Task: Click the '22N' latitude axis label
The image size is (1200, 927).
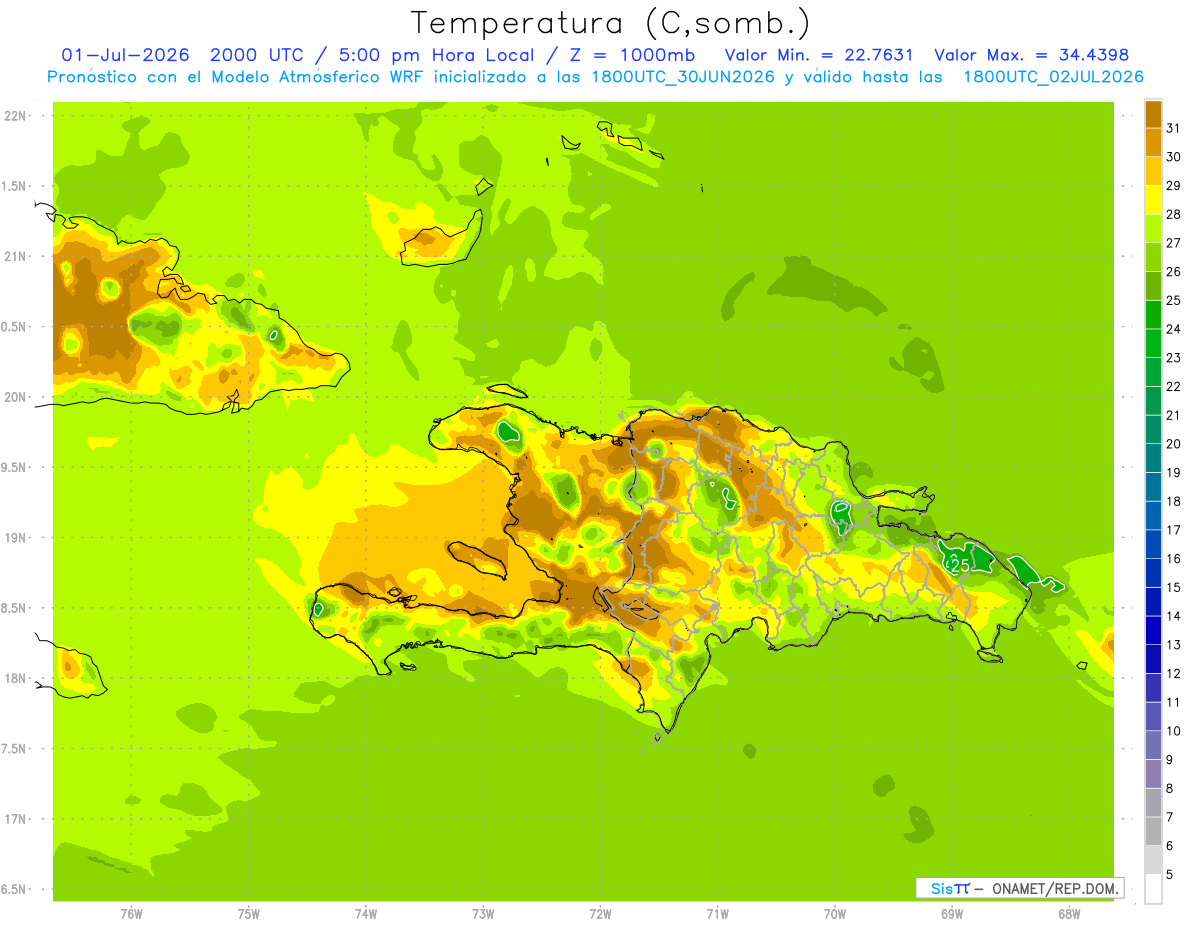Action: (14, 116)
